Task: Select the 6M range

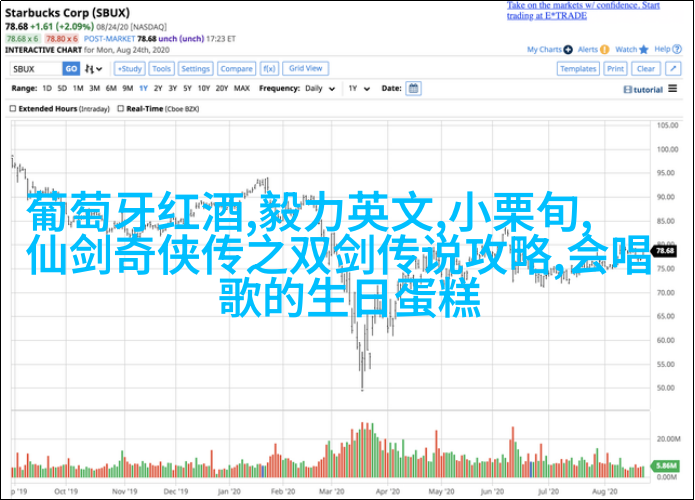Action: click(111, 88)
